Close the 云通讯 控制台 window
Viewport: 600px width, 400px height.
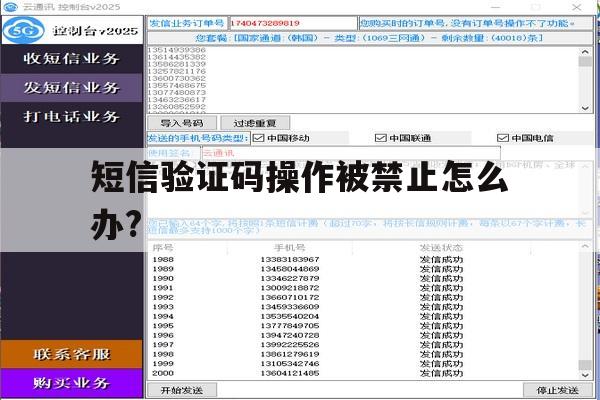point(577,7)
